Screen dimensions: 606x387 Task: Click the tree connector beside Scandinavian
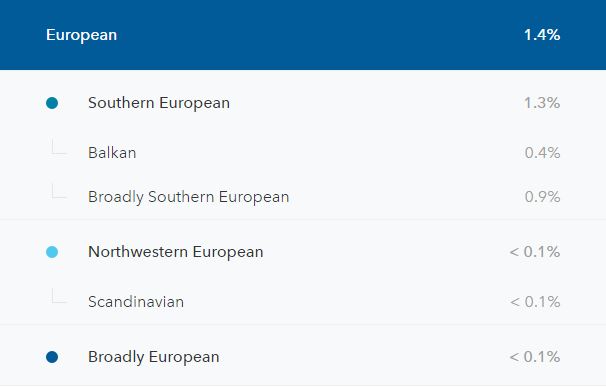point(59,296)
